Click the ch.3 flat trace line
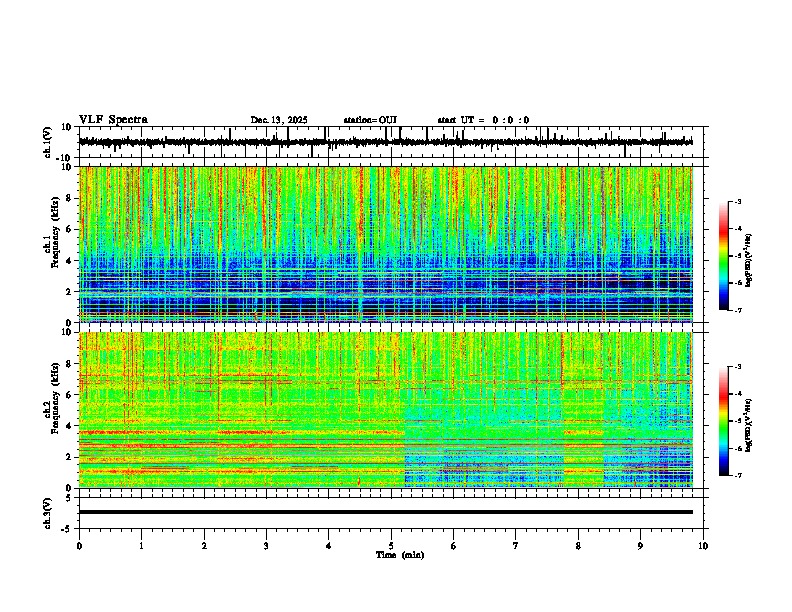The image size is (792, 612). (x=386, y=512)
